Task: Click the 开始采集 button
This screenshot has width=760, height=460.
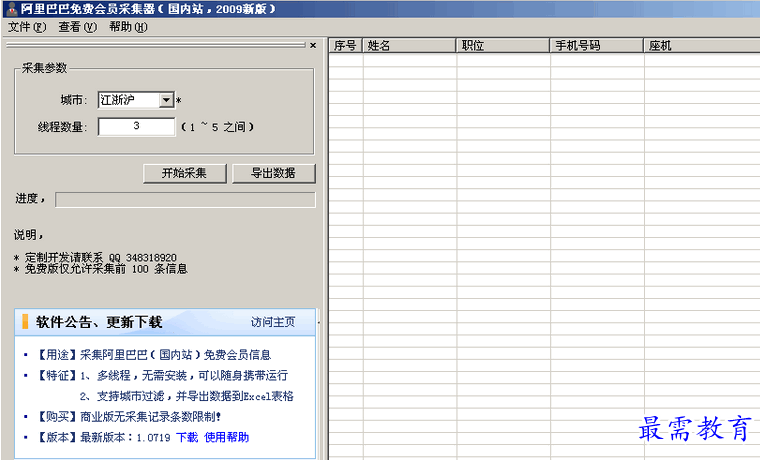Action: coord(185,173)
